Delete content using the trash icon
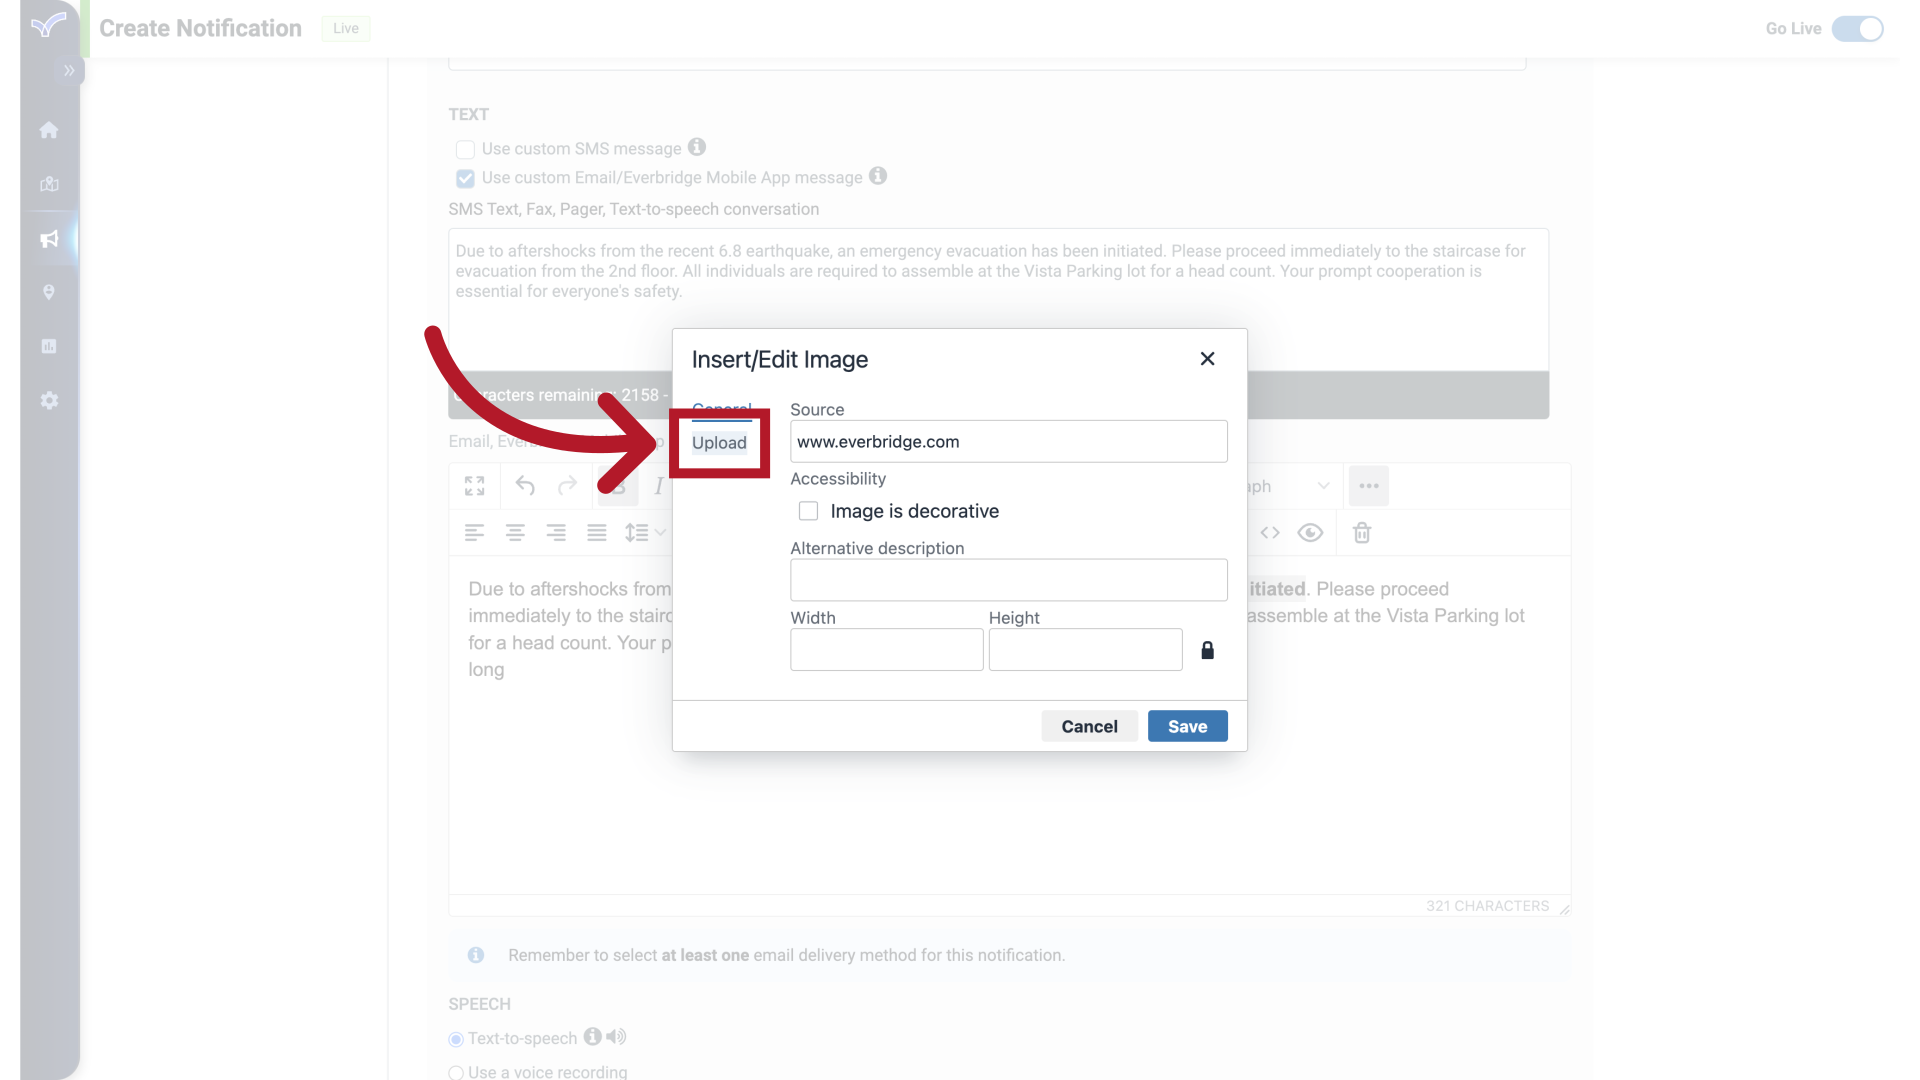Viewport: 1920px width, 1080px height. (x=1362, y=533)
